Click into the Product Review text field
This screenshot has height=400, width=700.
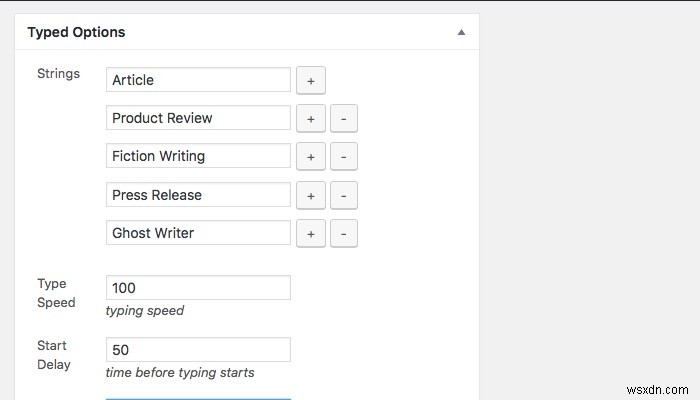pos(198,118)
